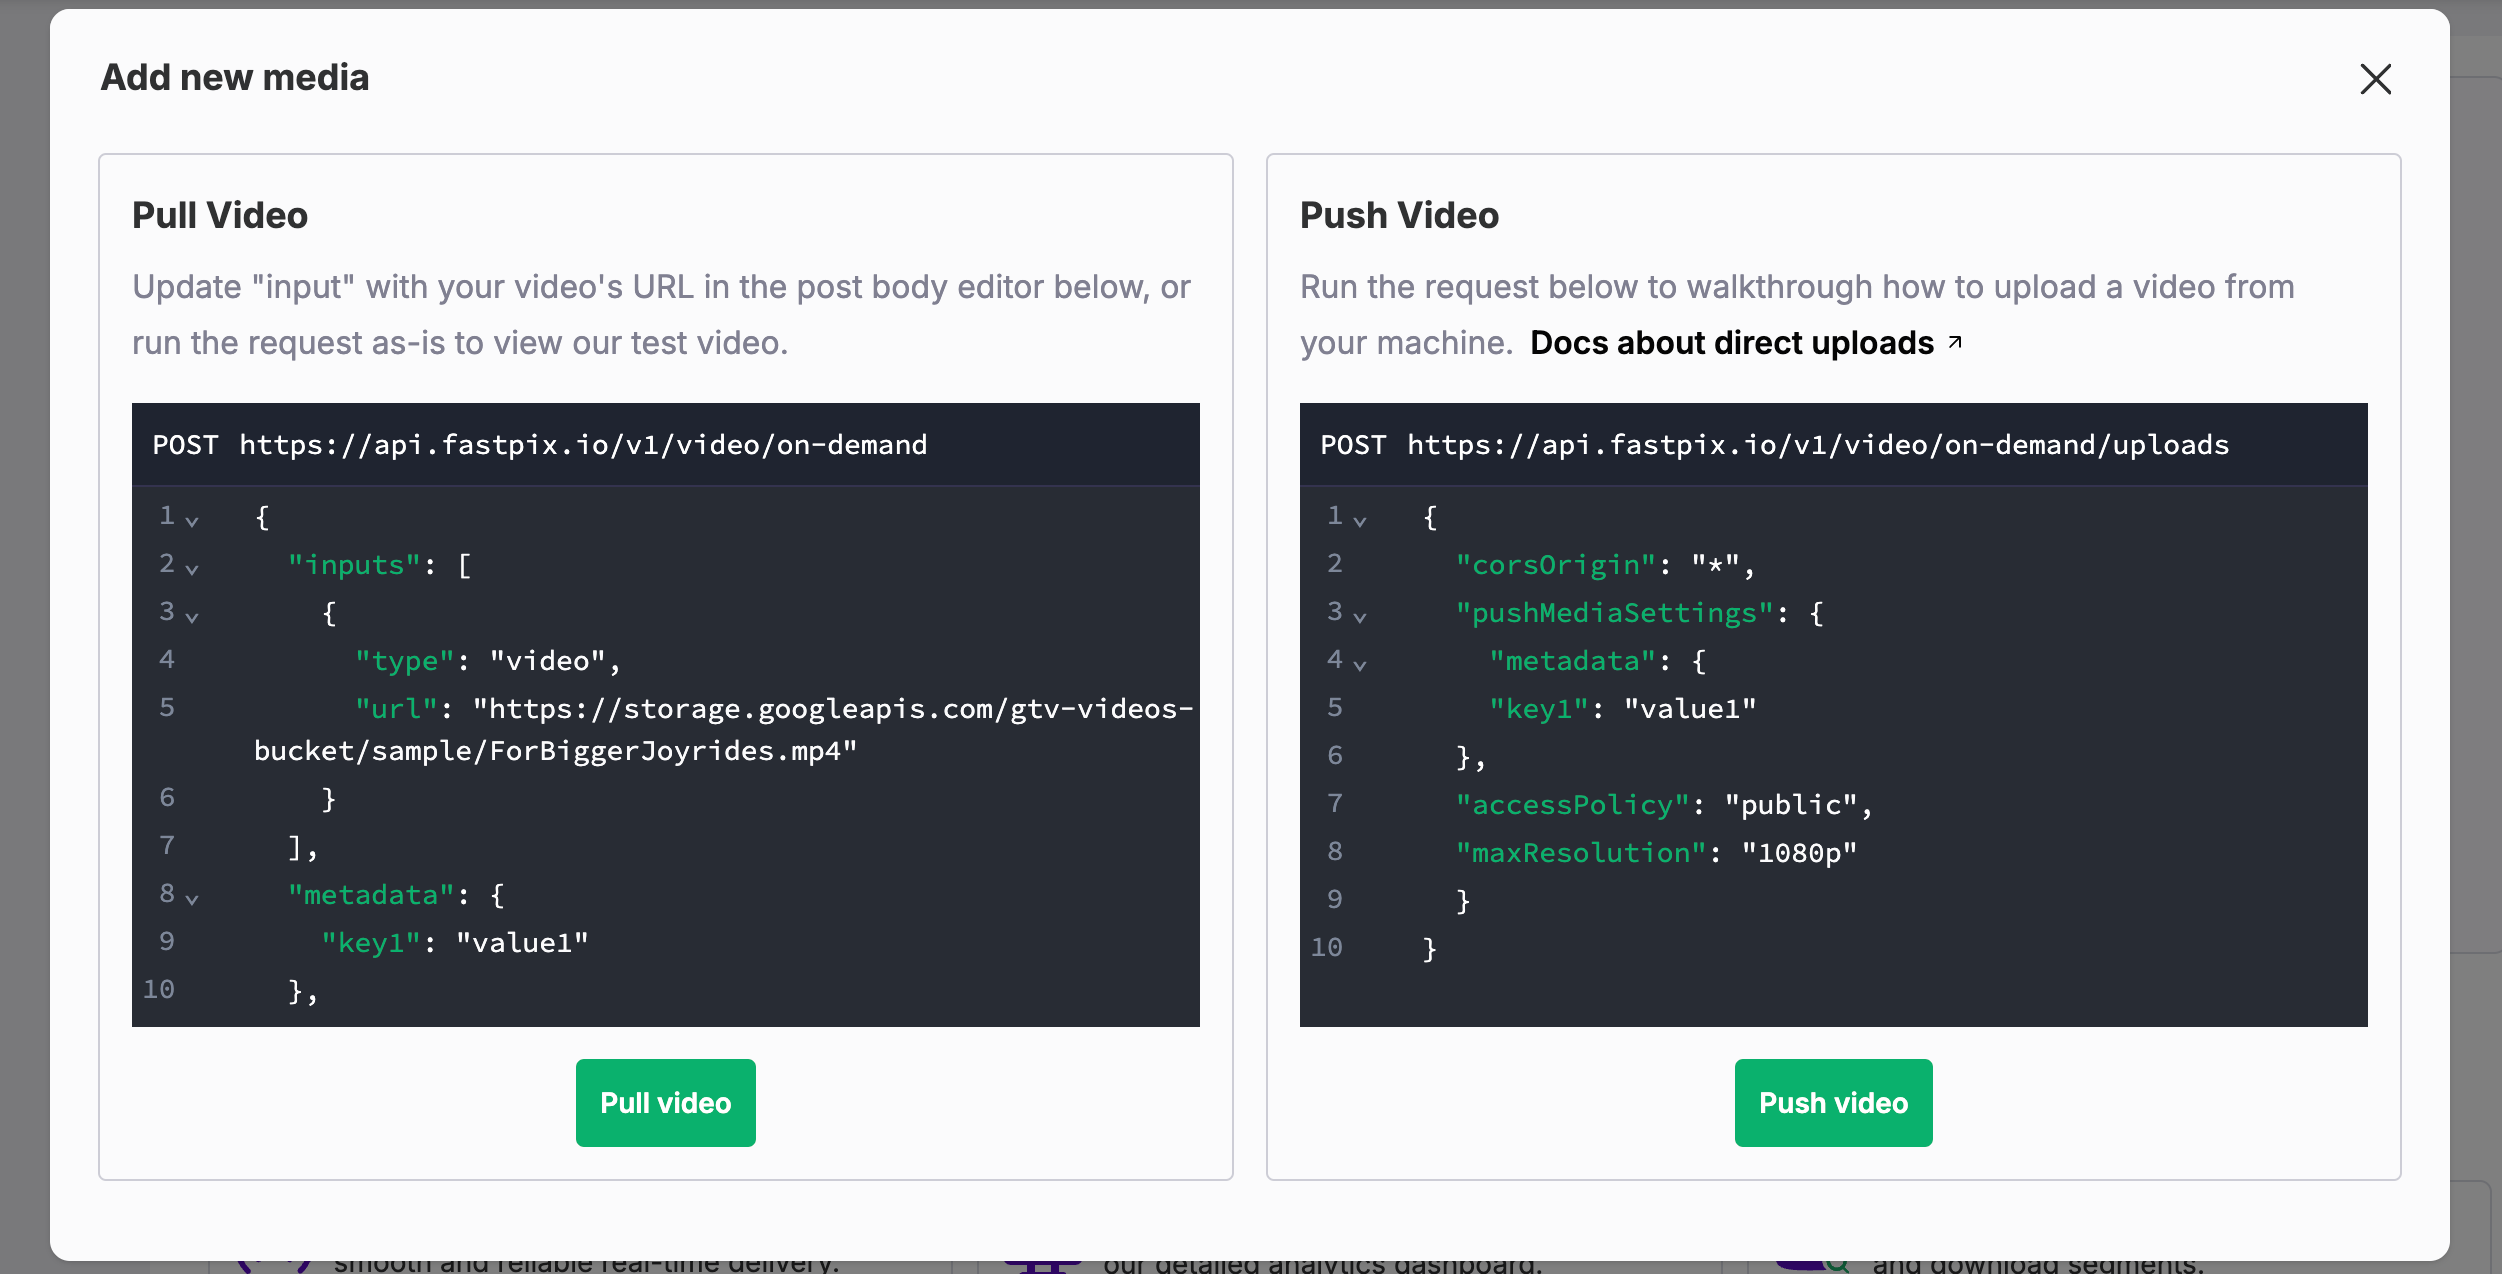
Task: Click the "maxResolution": "1080p" line
Action: [x=1656, y=853]
